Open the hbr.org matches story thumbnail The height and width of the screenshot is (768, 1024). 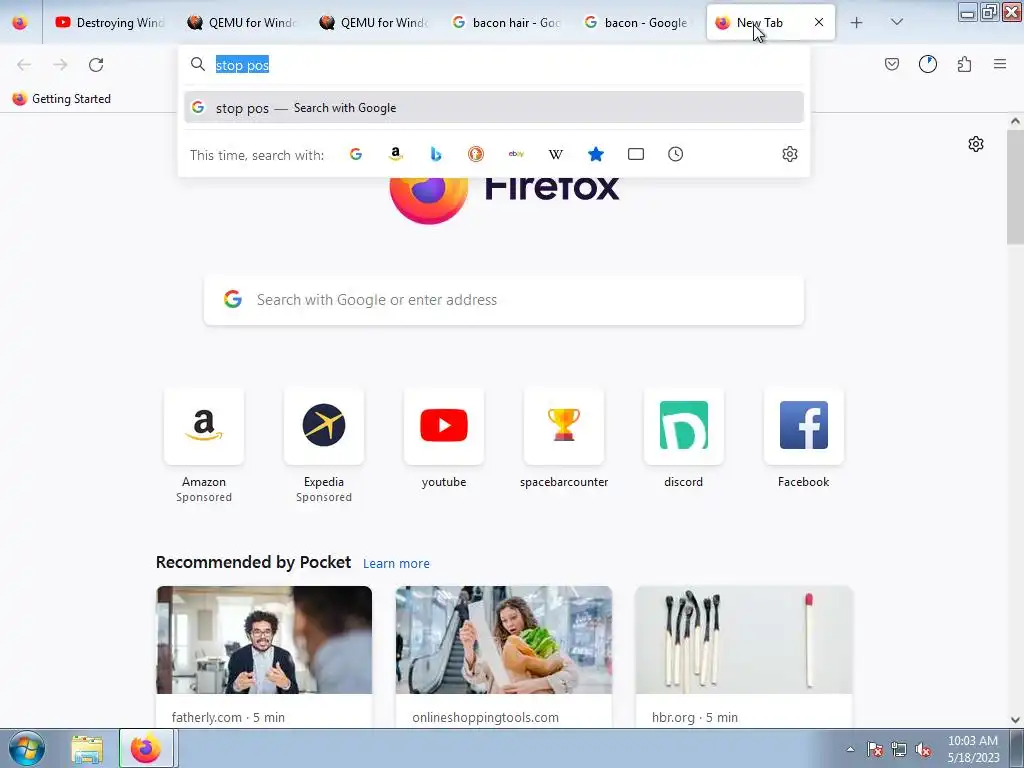tap(743, 640)
